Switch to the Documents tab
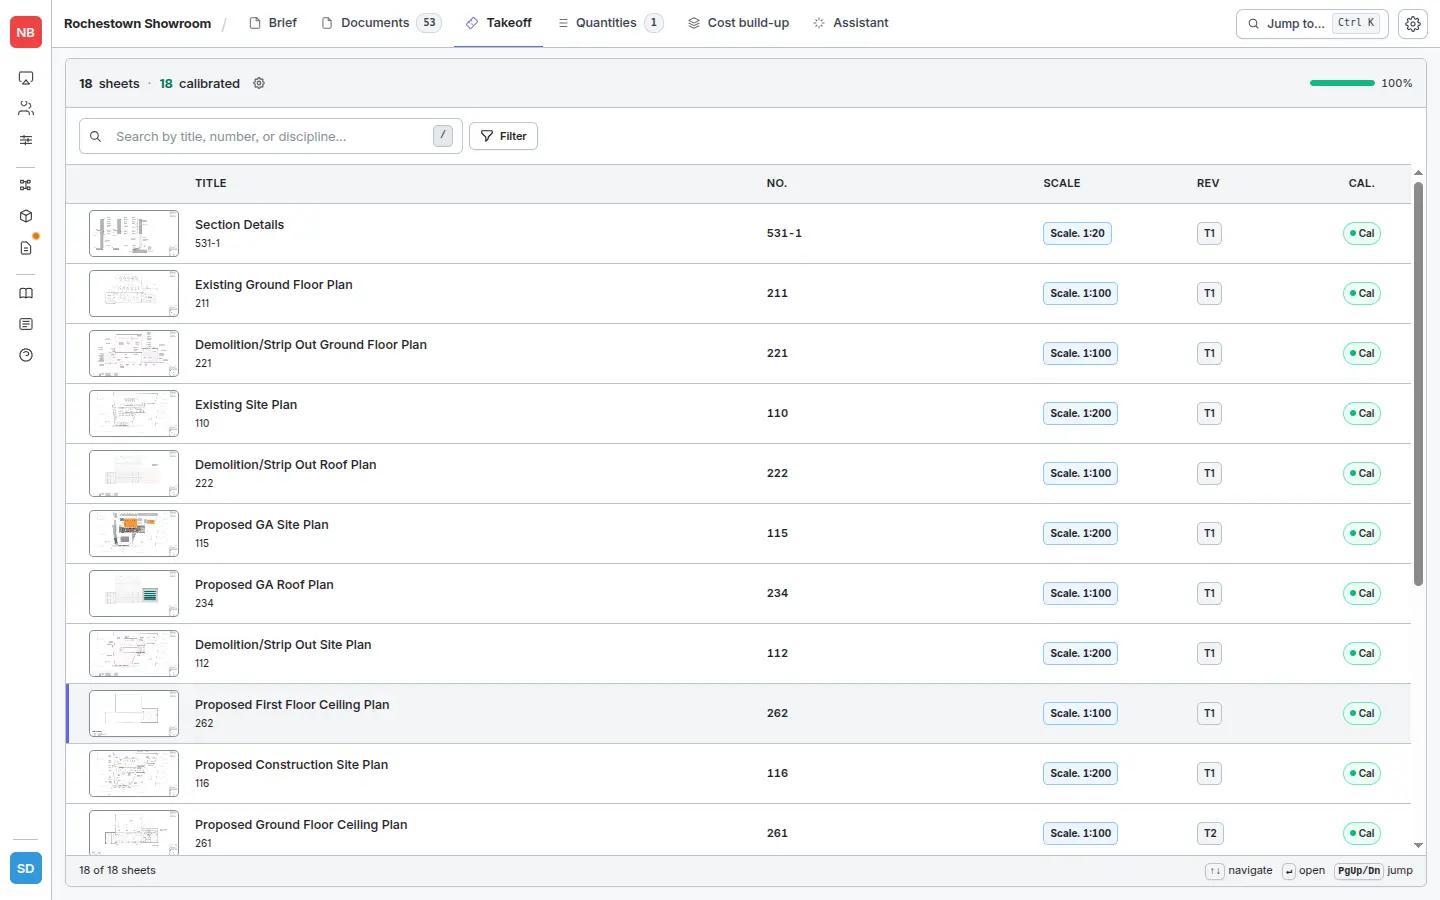This screenshot has height=900, width=1440. pyautogui.click(x=381, y=23)
